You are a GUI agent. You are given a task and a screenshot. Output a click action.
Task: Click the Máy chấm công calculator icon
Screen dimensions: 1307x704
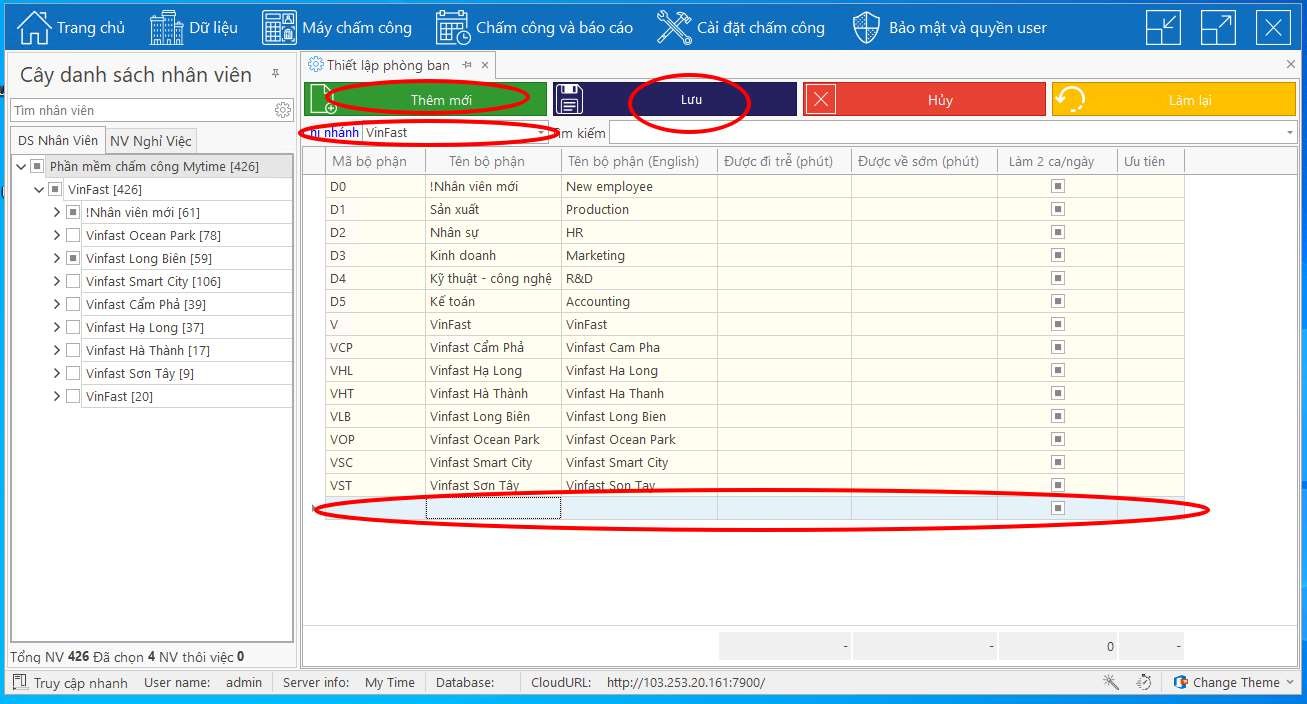[279, 27]
